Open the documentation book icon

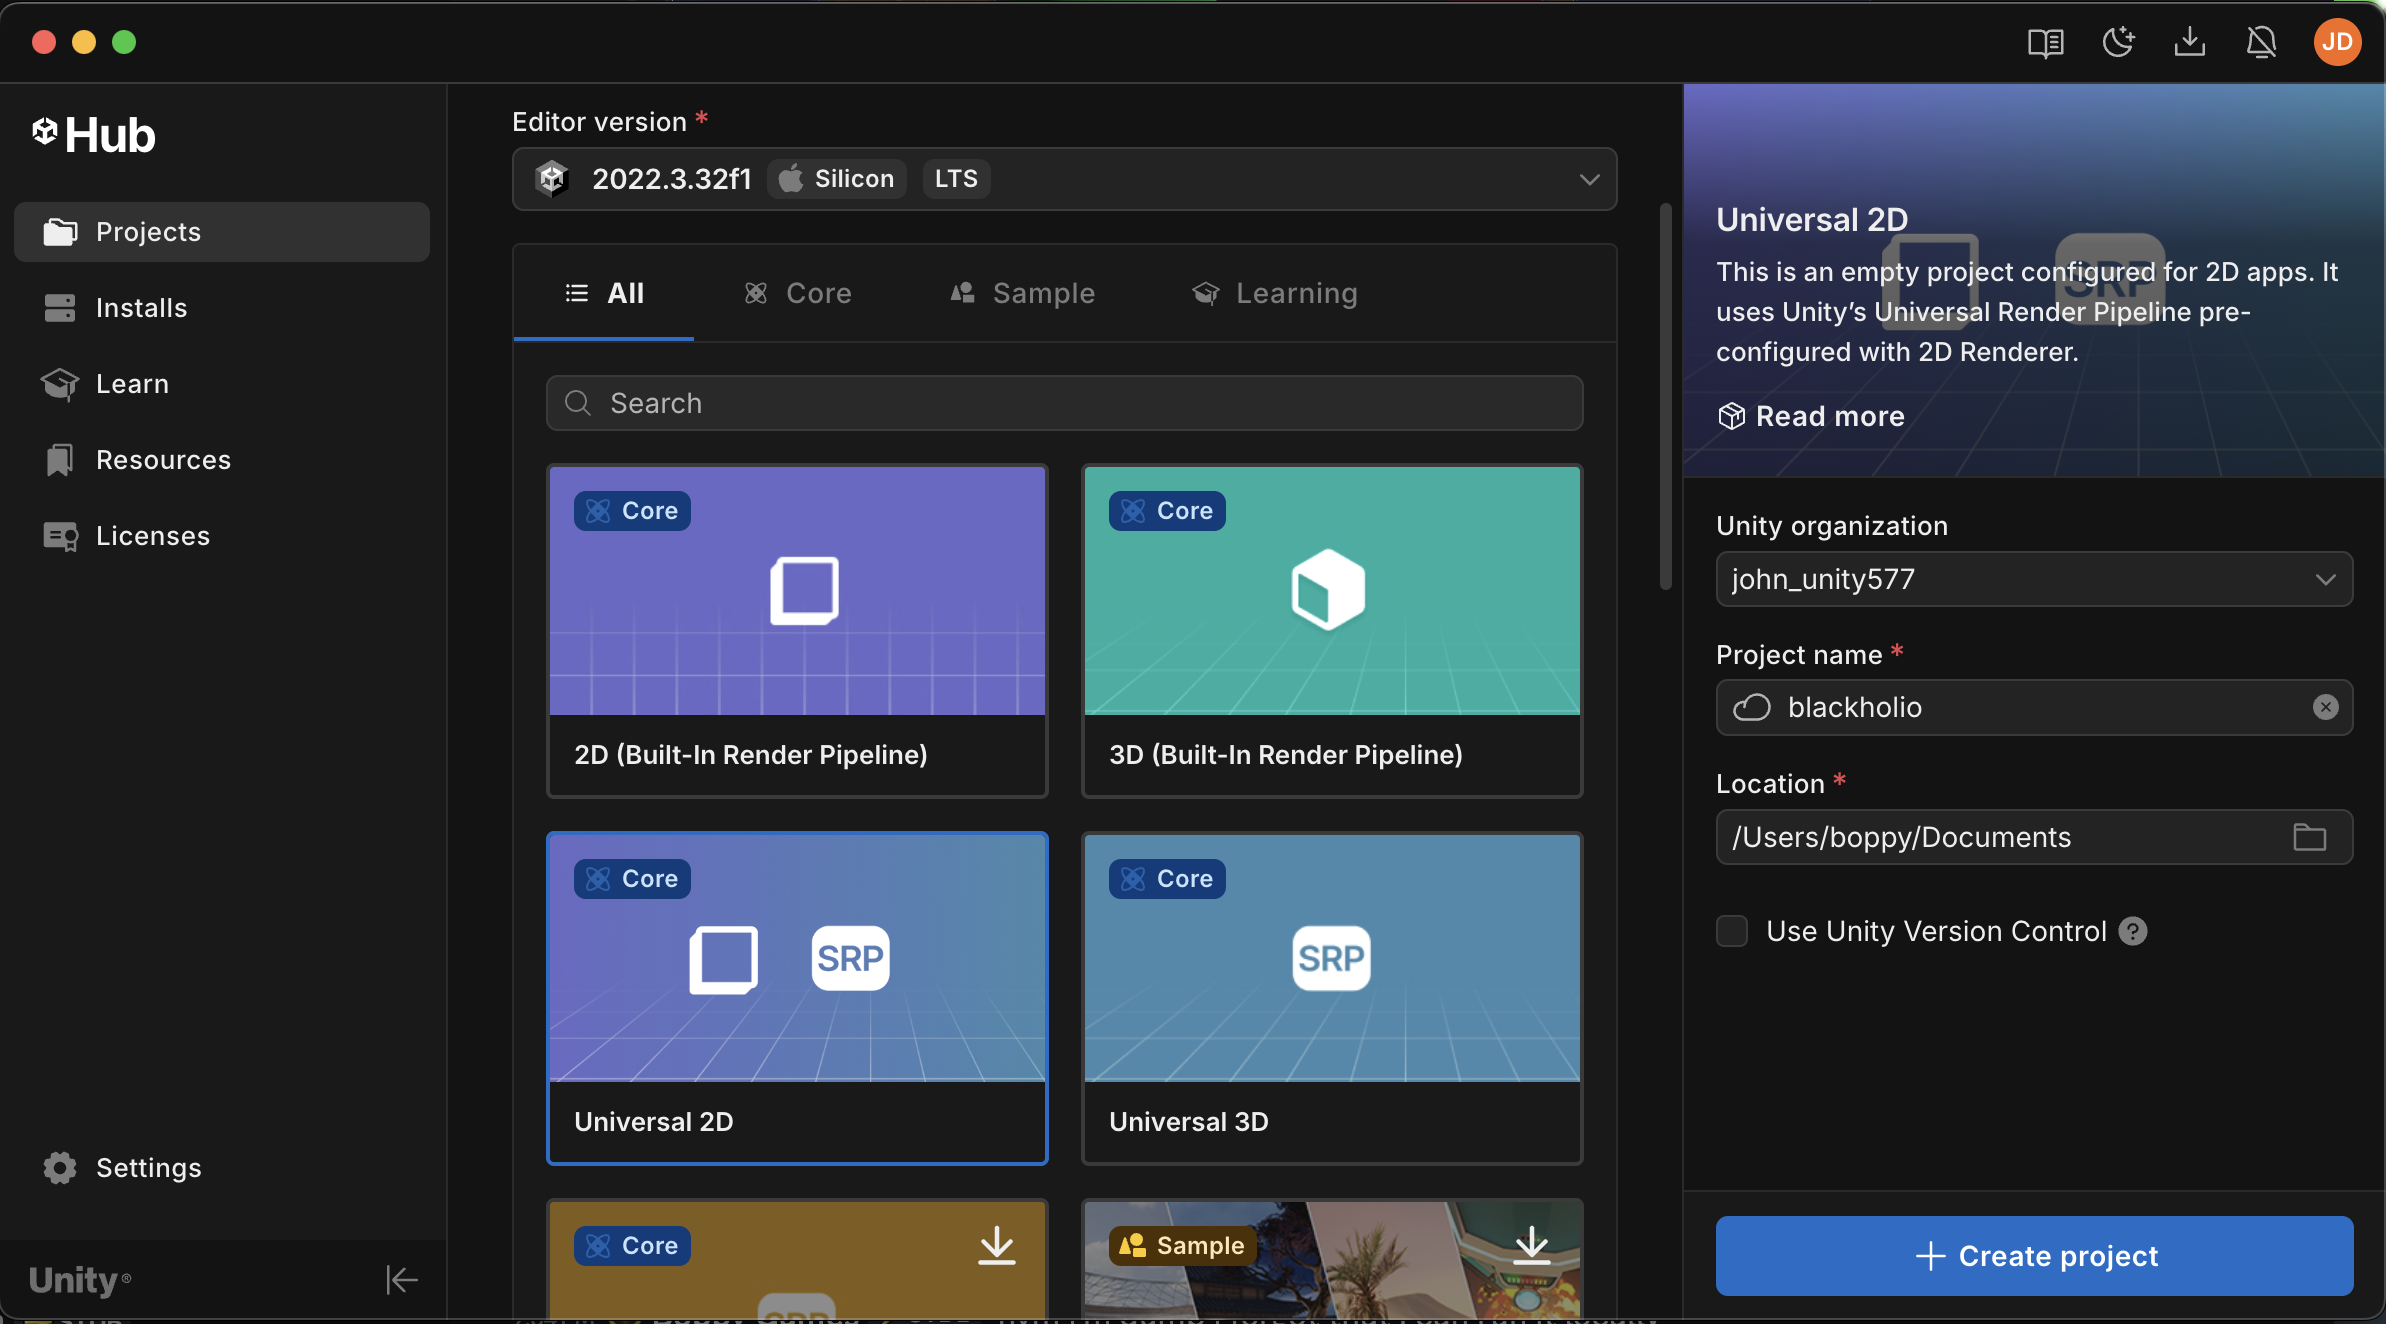click(2046, 42)
